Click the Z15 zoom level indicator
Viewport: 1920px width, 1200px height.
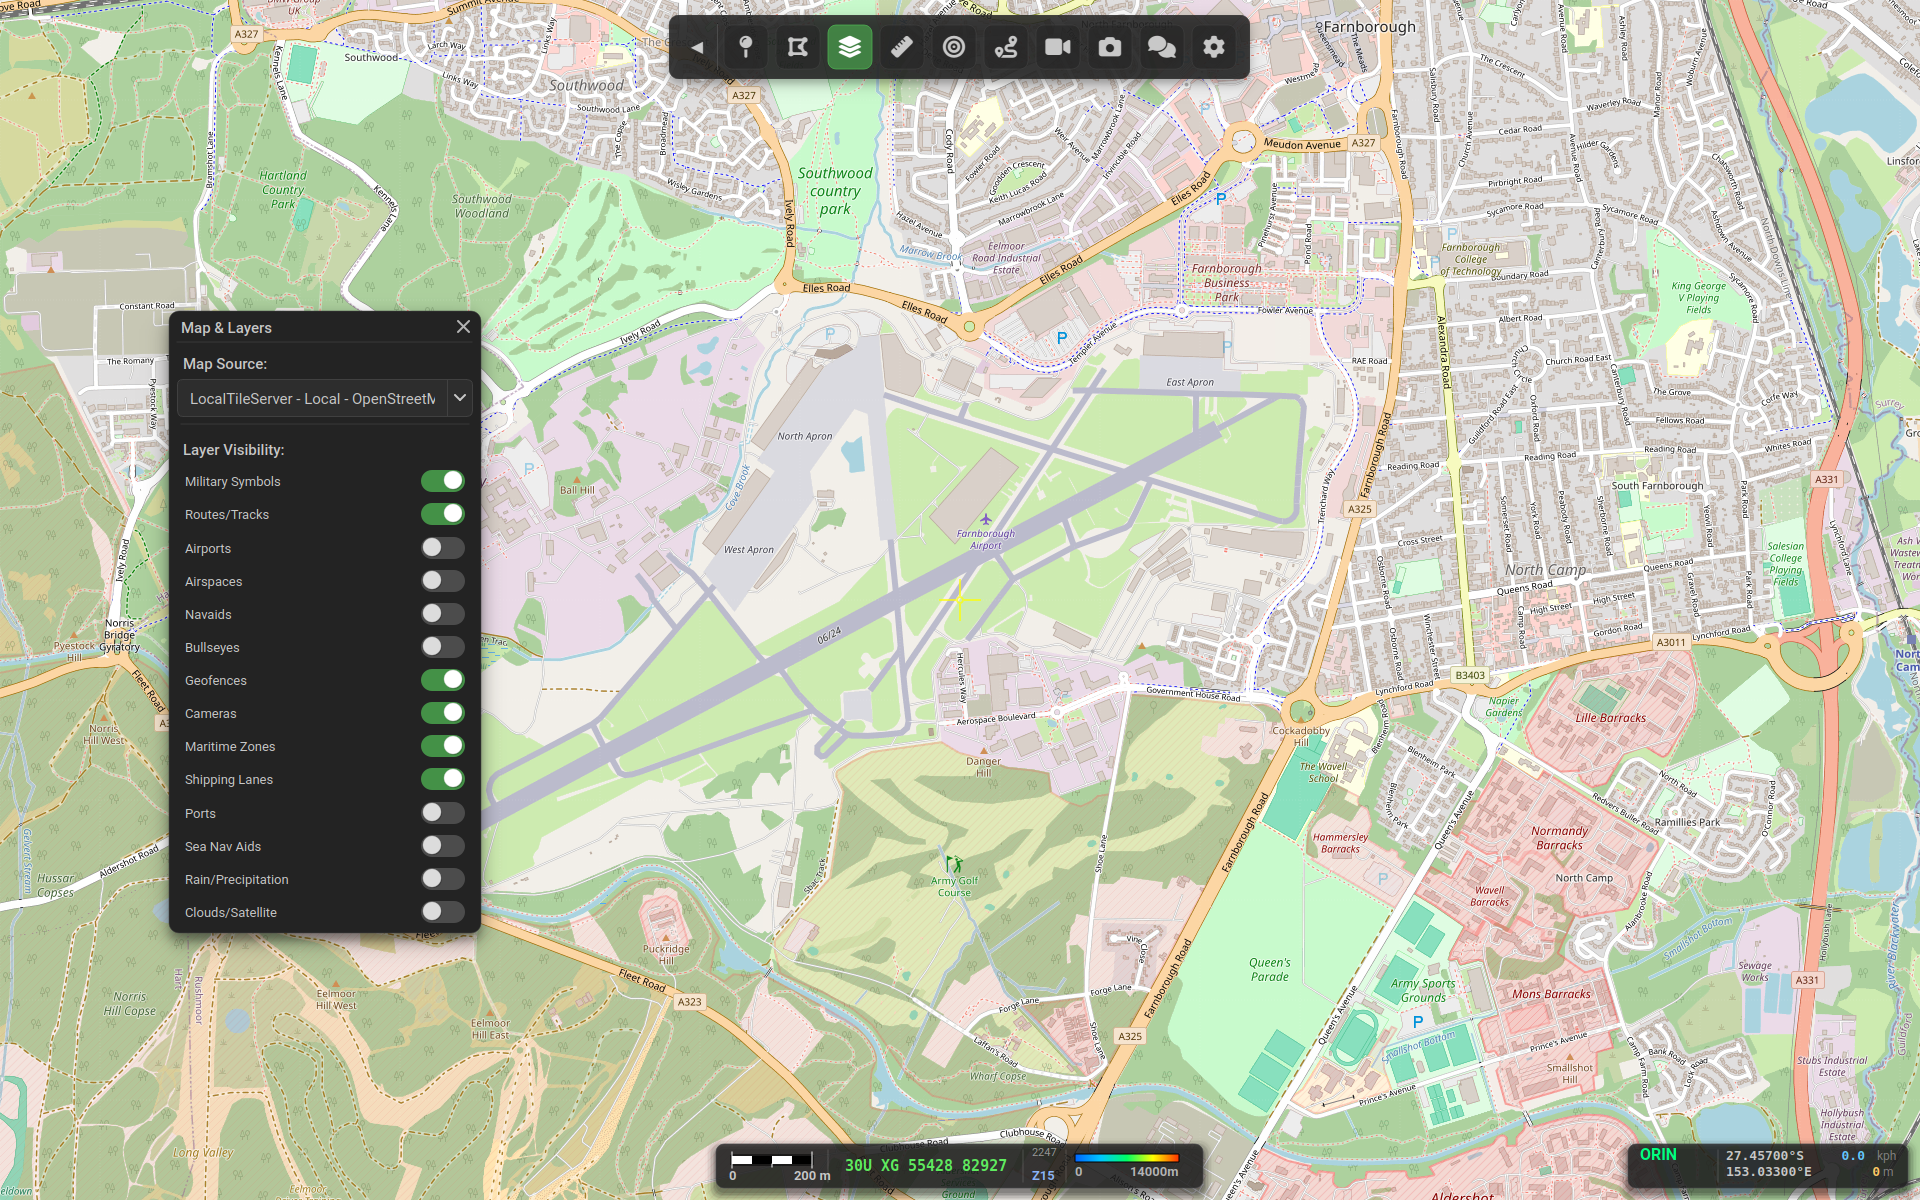click(1044, 1176)
